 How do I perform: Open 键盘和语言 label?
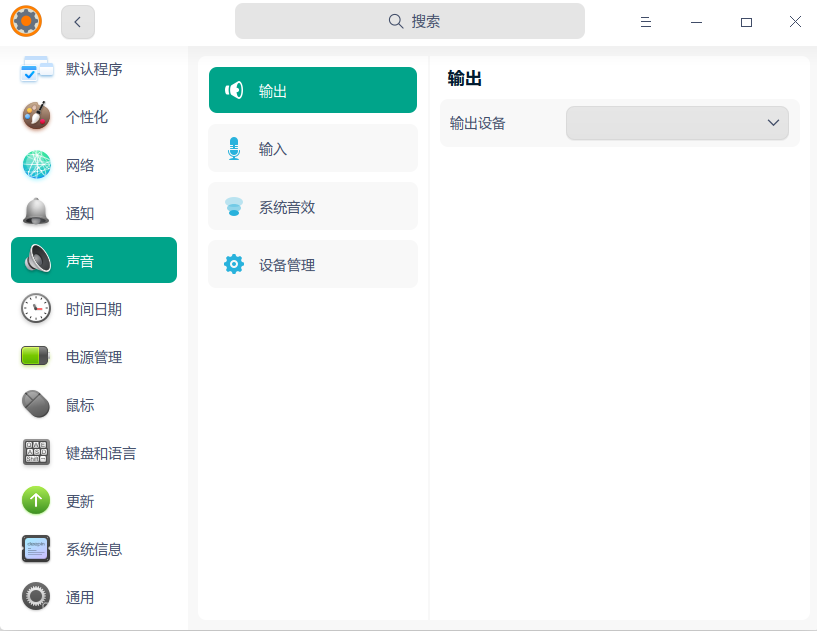click(x=101, y=453)
